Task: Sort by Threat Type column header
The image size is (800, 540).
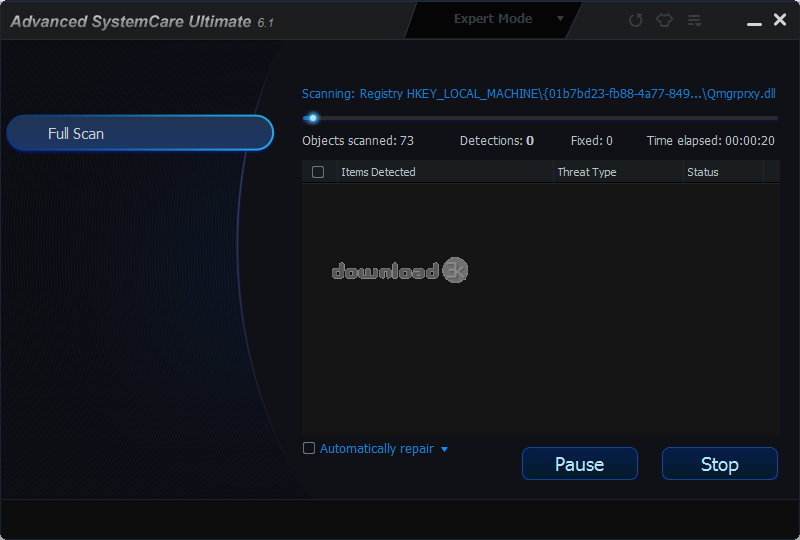Action: pyautogui.click(x=618, y=172)
